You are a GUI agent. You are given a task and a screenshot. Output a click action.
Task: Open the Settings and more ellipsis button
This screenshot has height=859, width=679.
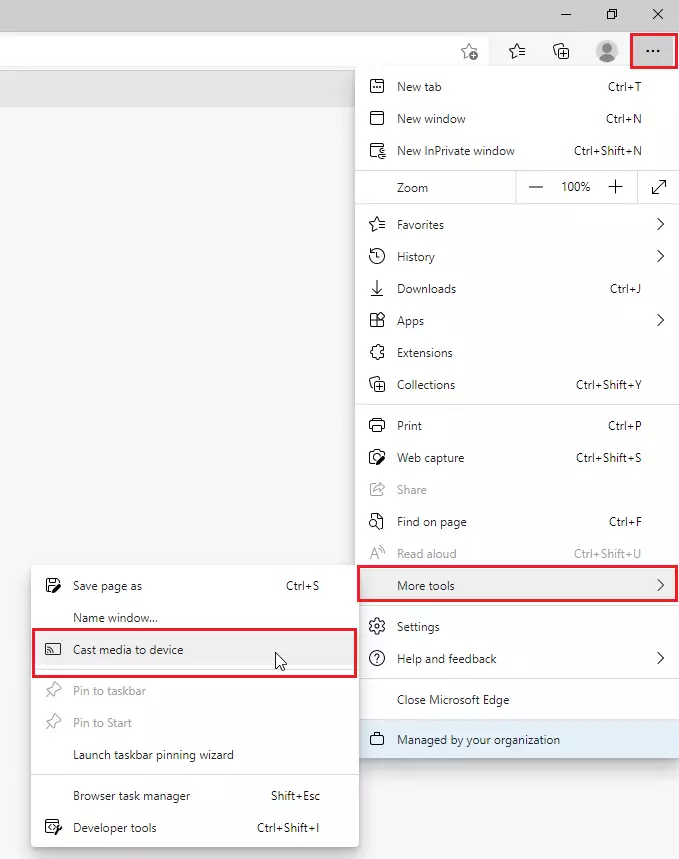coord(653,51)
